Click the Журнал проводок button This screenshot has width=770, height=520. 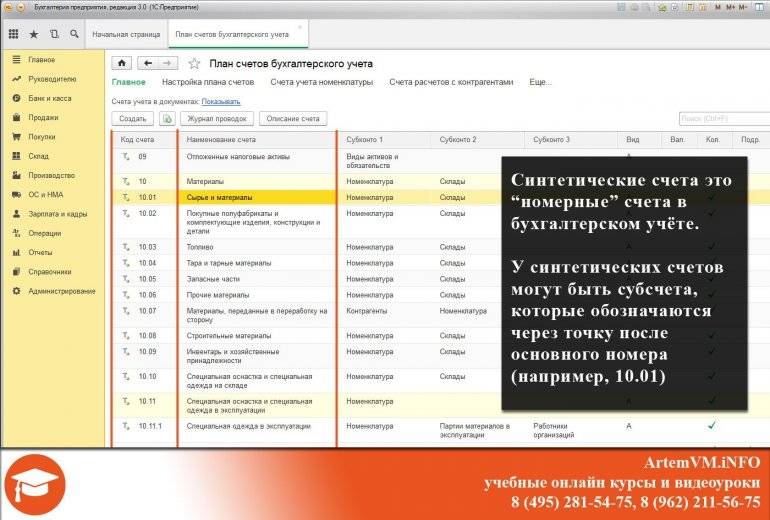point(217,119)
